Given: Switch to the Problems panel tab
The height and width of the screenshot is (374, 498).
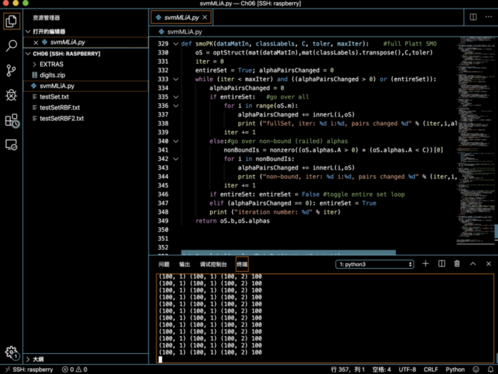Looking at the screenshot, I should 164,264.
